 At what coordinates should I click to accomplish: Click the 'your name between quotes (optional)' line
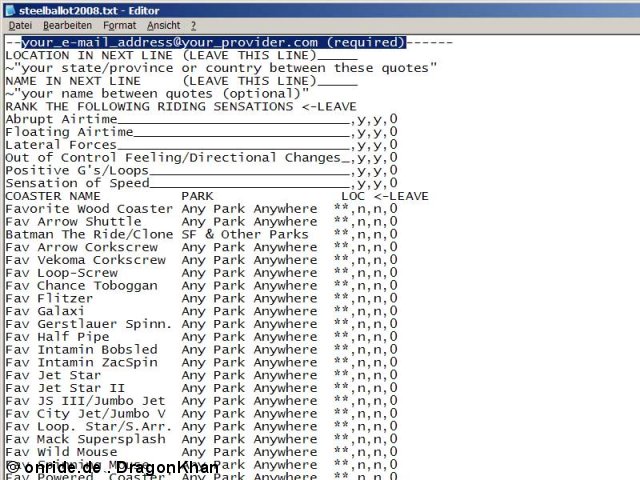click(x=157, y=93)
